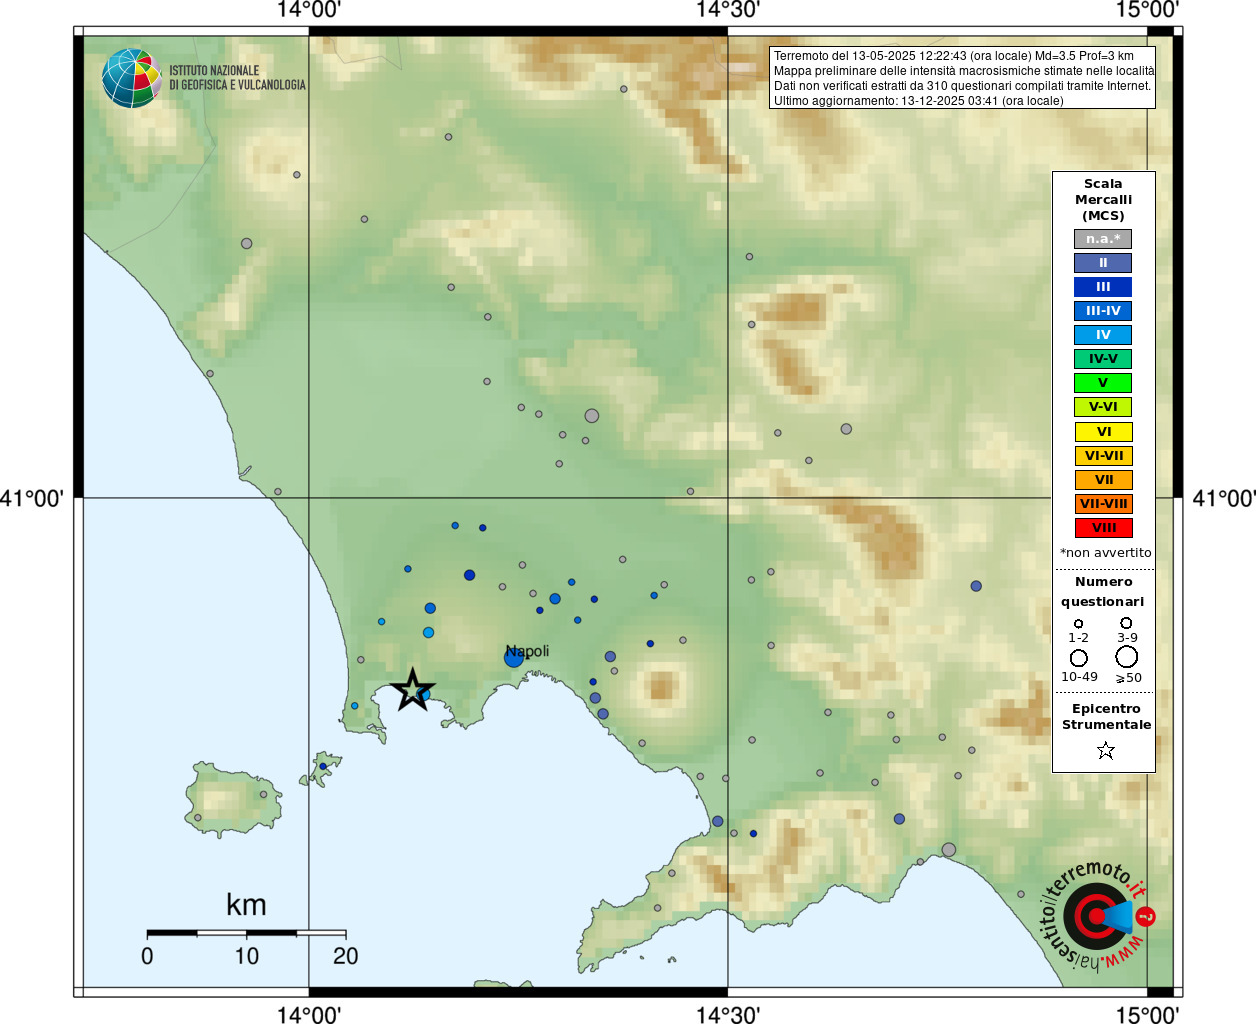Image resolution: width=1256 pixels, height=1024 pixels.
Task: Click the blue marker on Procida island
Action: tap(323, 767)
